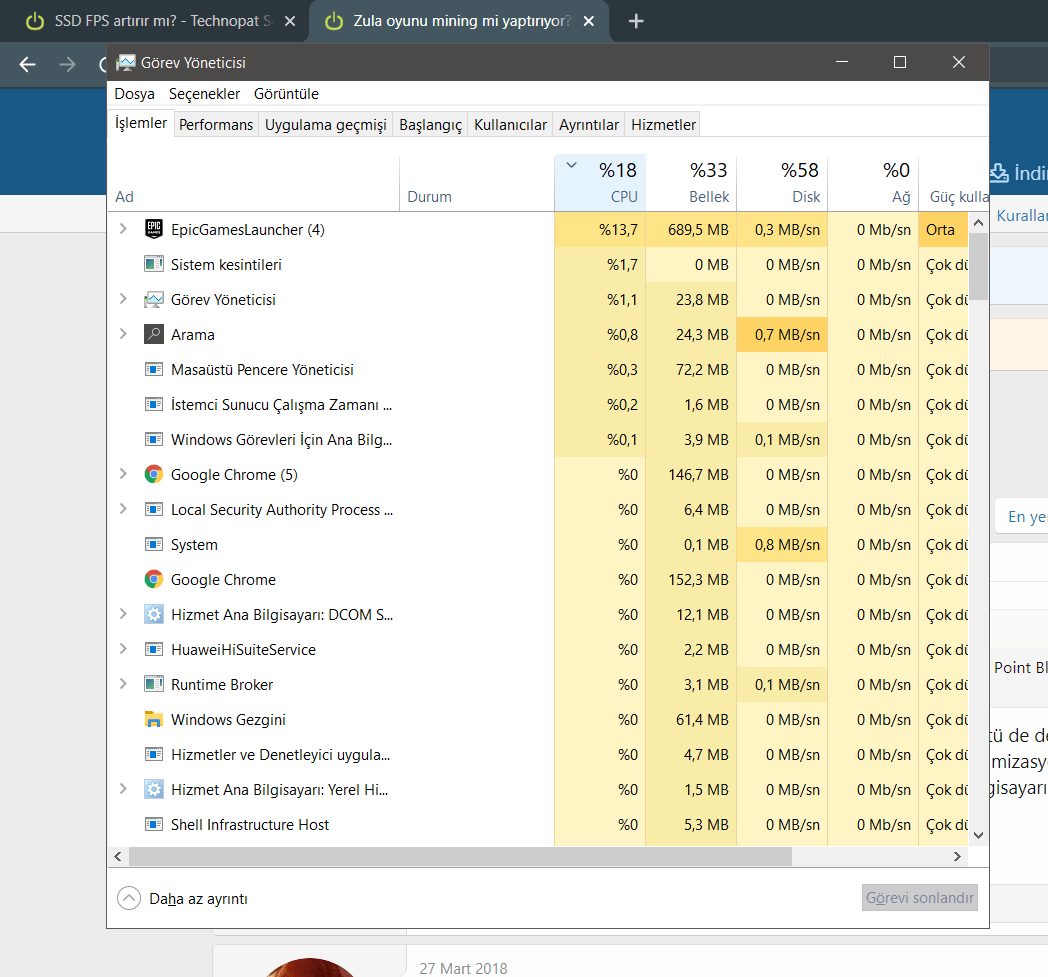The image size is (1048, 977).
Task: Click the HuaweiHiSuiteService icon
Action: pyautogui.click(x=154, y=649)
